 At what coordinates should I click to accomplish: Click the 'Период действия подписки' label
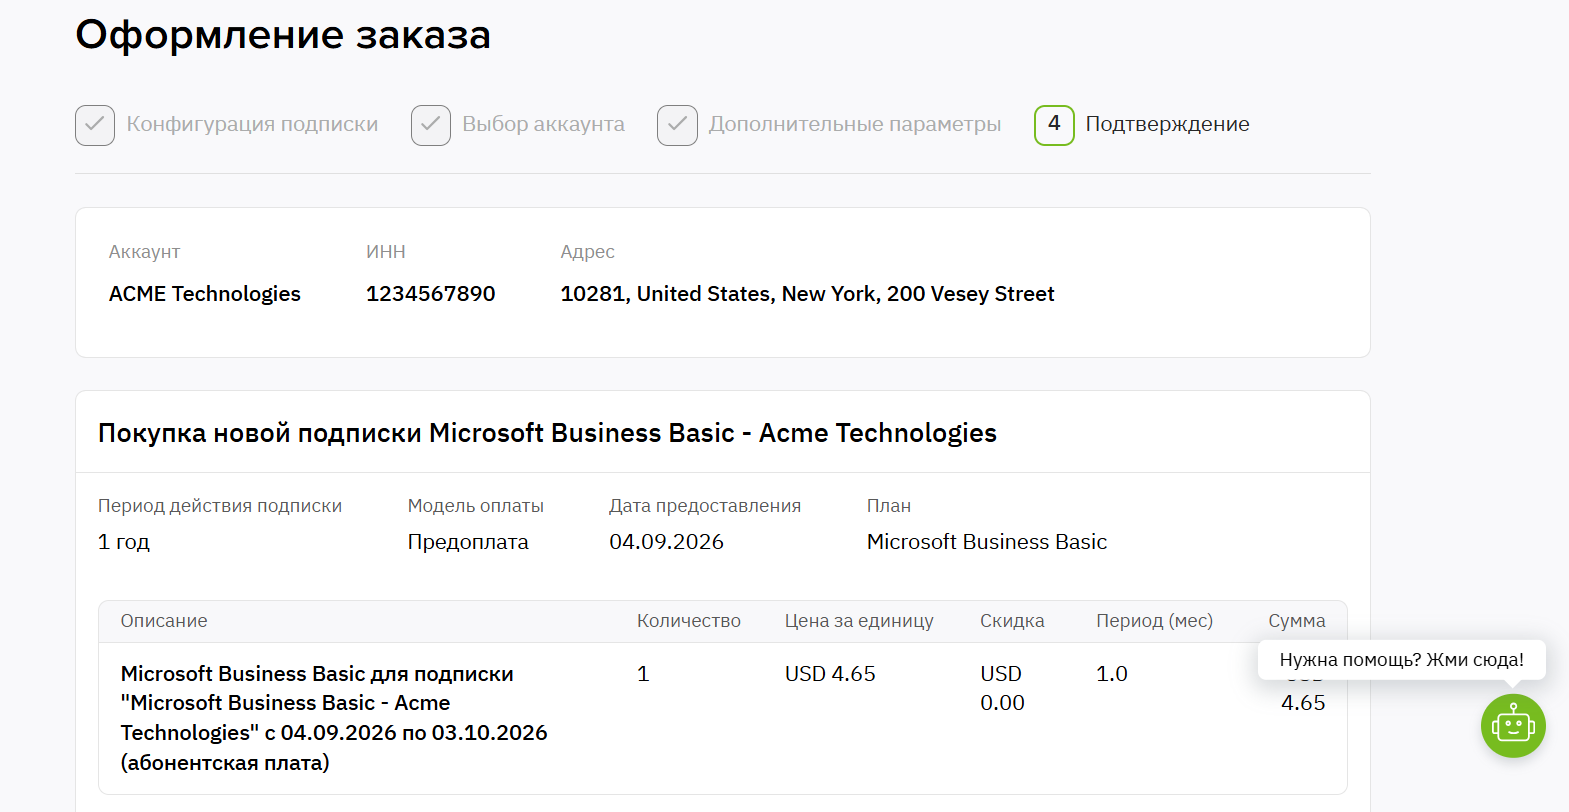click(220, 506)
